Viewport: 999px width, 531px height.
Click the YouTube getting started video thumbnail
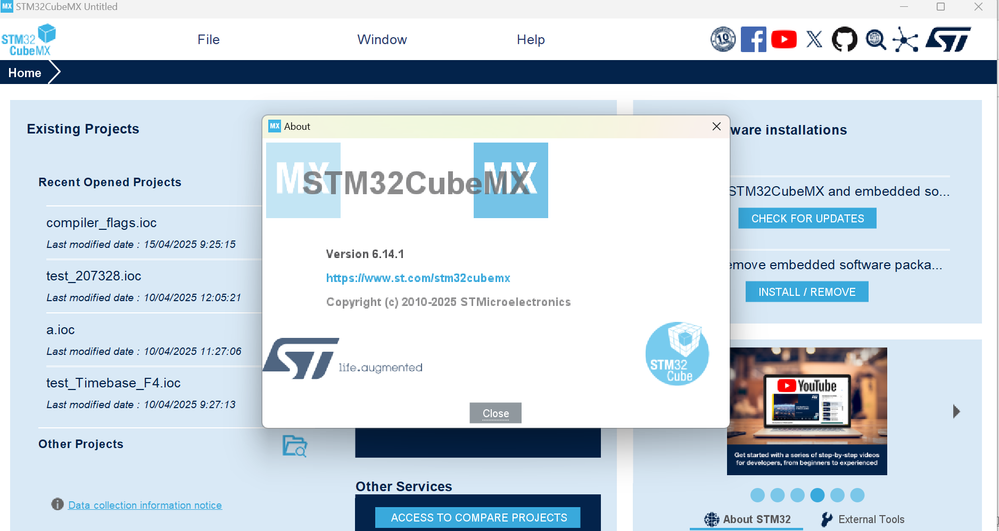click(x=807, y=411)
